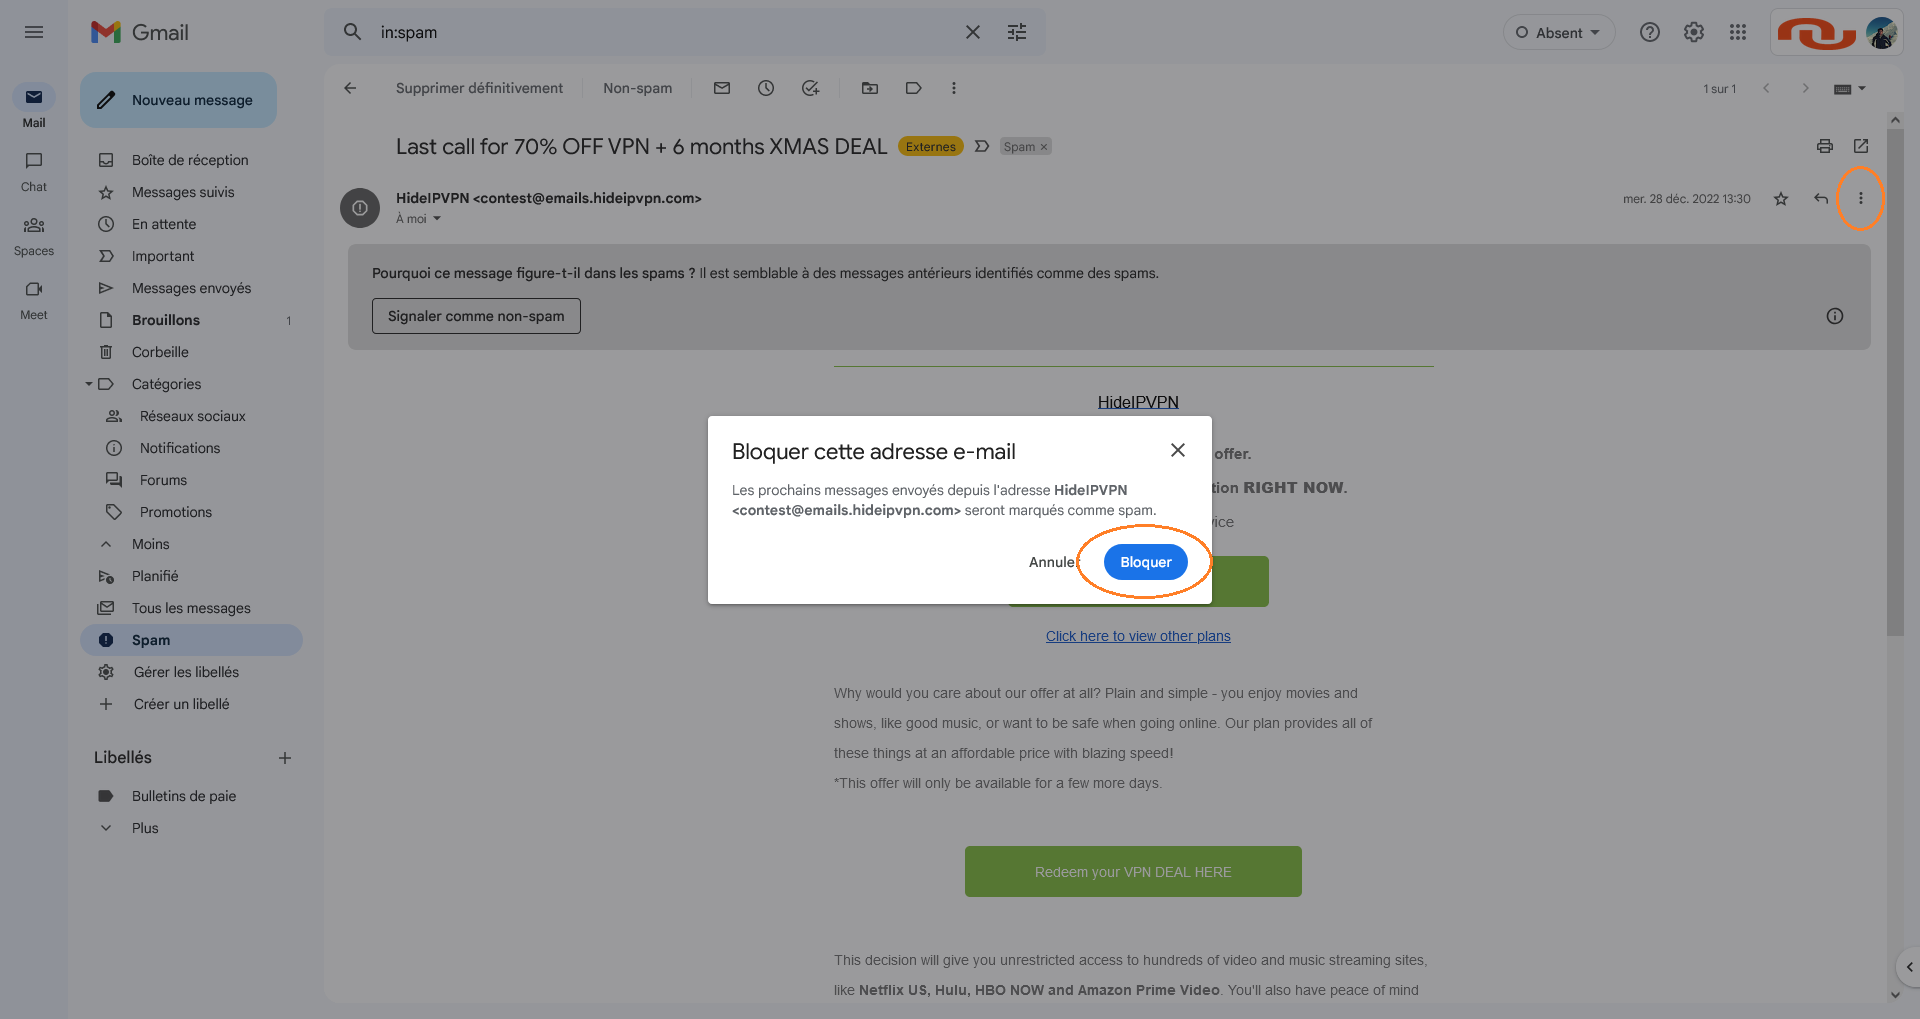1920x1019 pixels.
Task: Show the side panel chevron
Action: 1909,967
